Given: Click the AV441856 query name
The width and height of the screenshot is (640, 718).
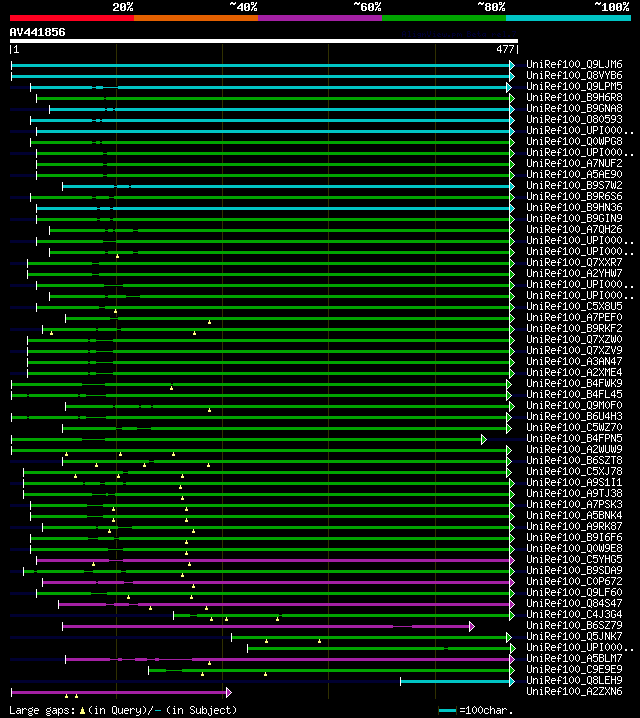Looking at the screenshot, I should 38,32.
